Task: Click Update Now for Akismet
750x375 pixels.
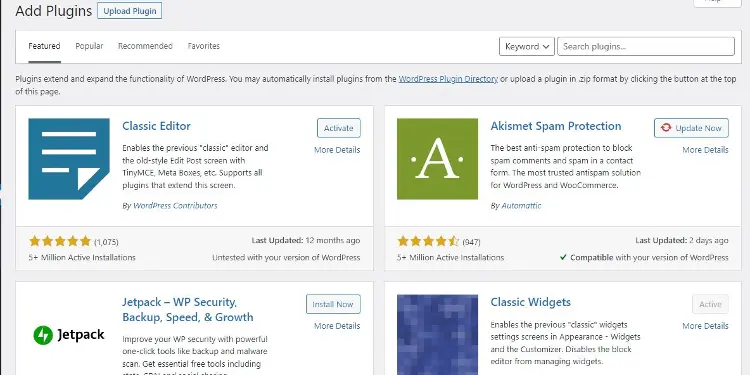Action: pos(691,128)
